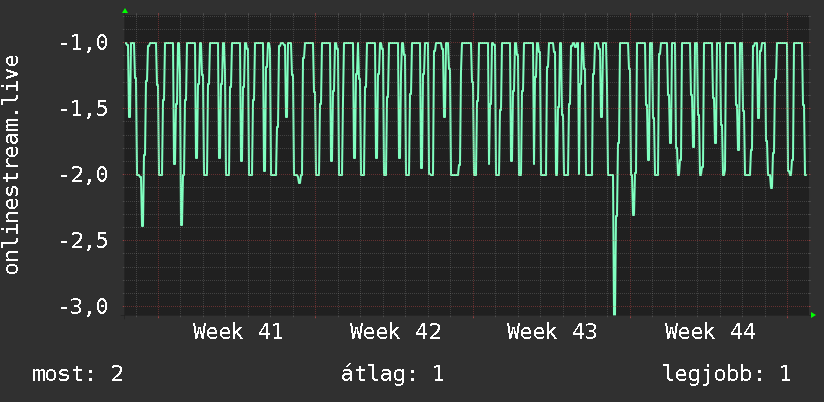
Task: Click the 'most: 2' statistic
Action: coord(78,374)
